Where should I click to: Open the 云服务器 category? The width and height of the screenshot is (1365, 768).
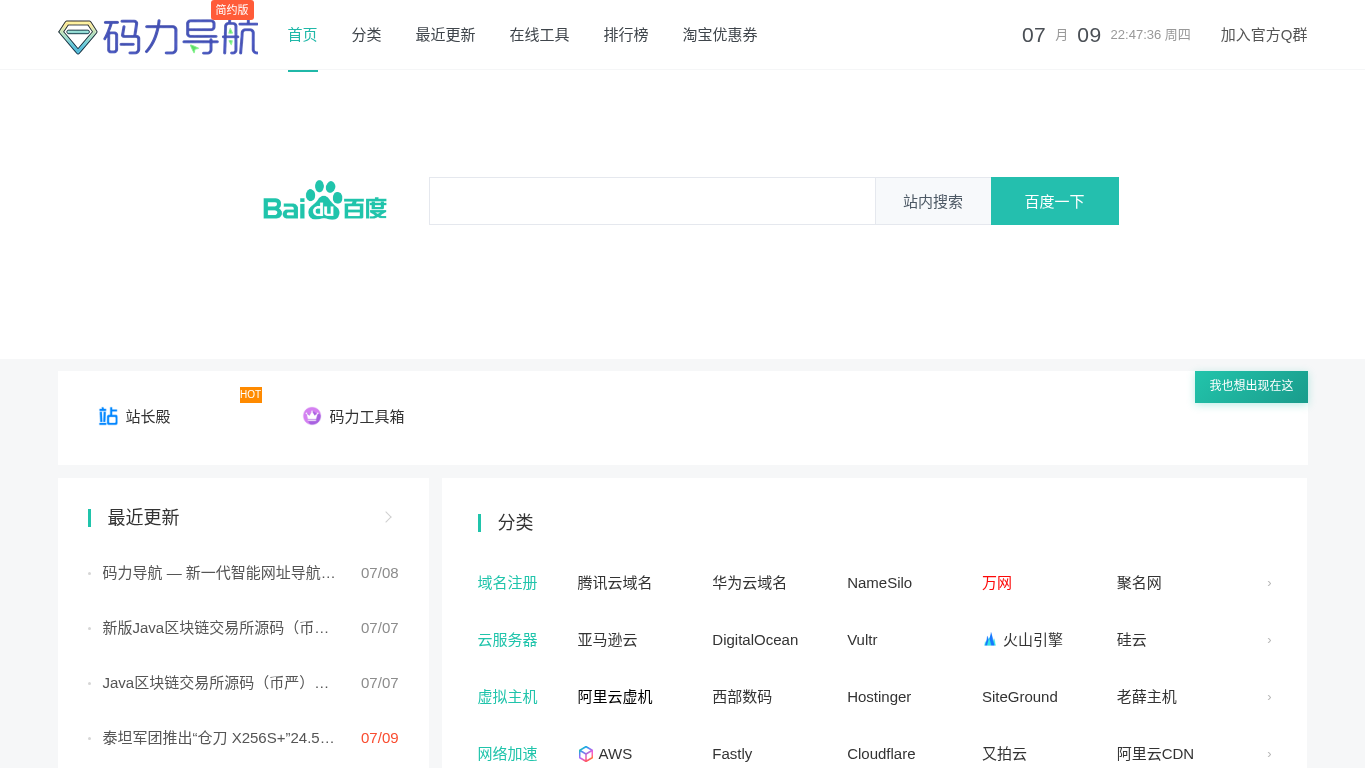508,640
